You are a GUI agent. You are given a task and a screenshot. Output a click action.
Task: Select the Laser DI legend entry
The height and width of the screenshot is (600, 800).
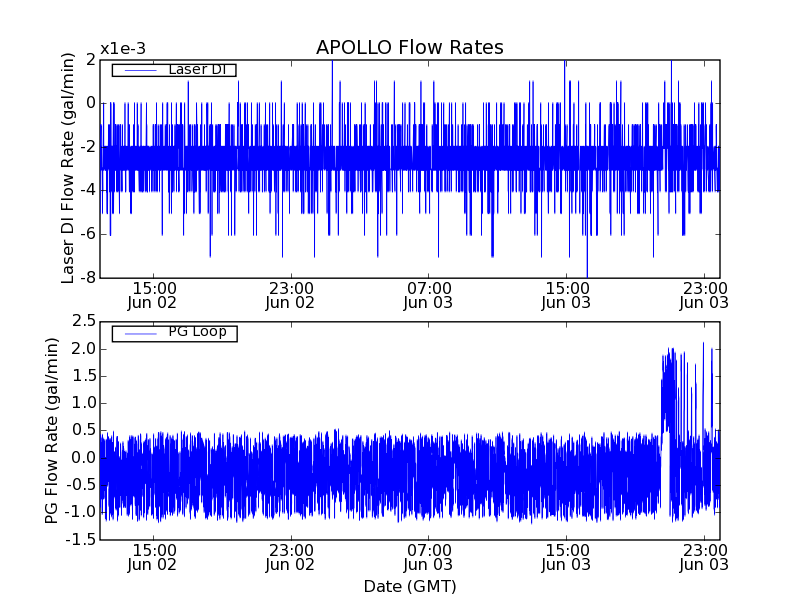click(174, 69)
